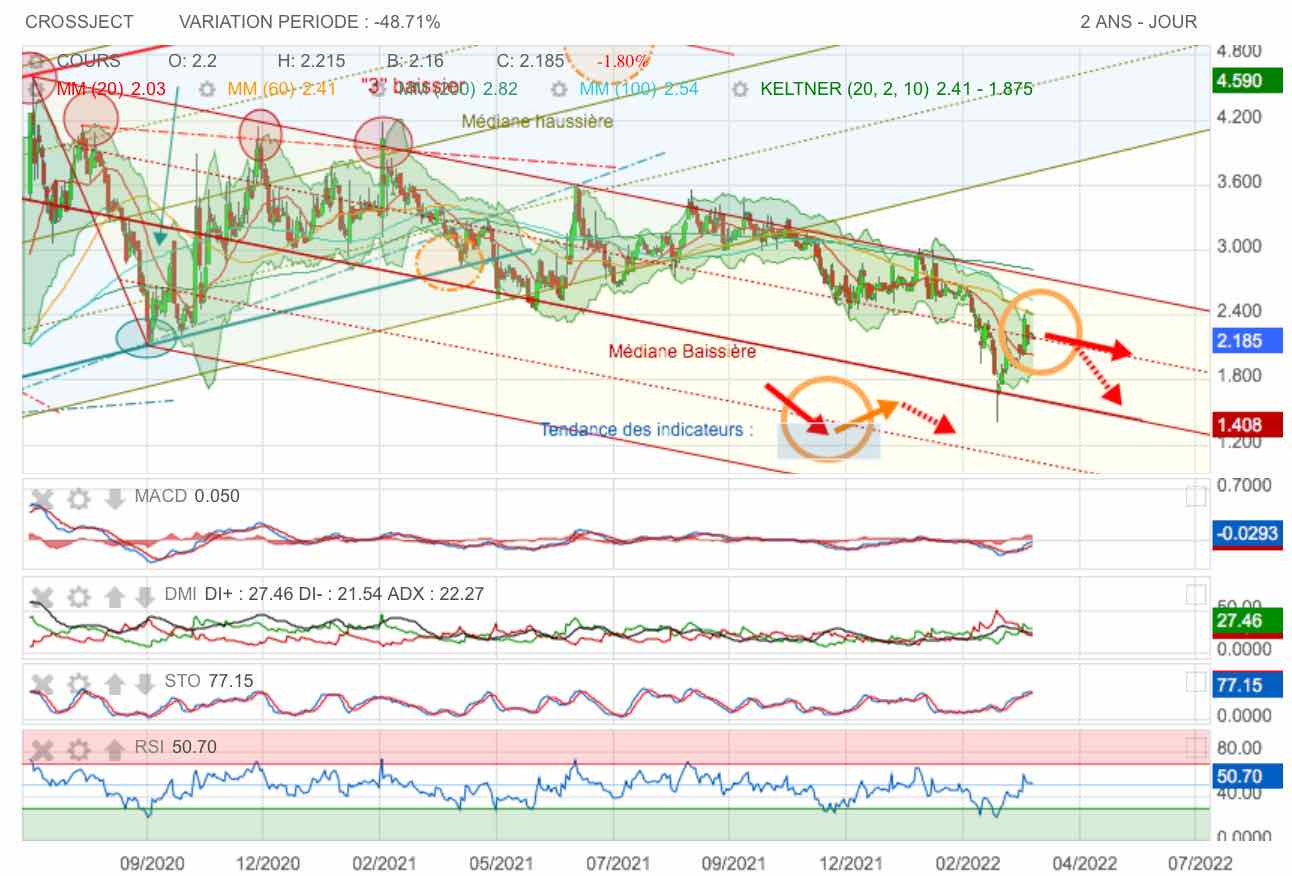Open STO settings gear icon

[78, 684]
